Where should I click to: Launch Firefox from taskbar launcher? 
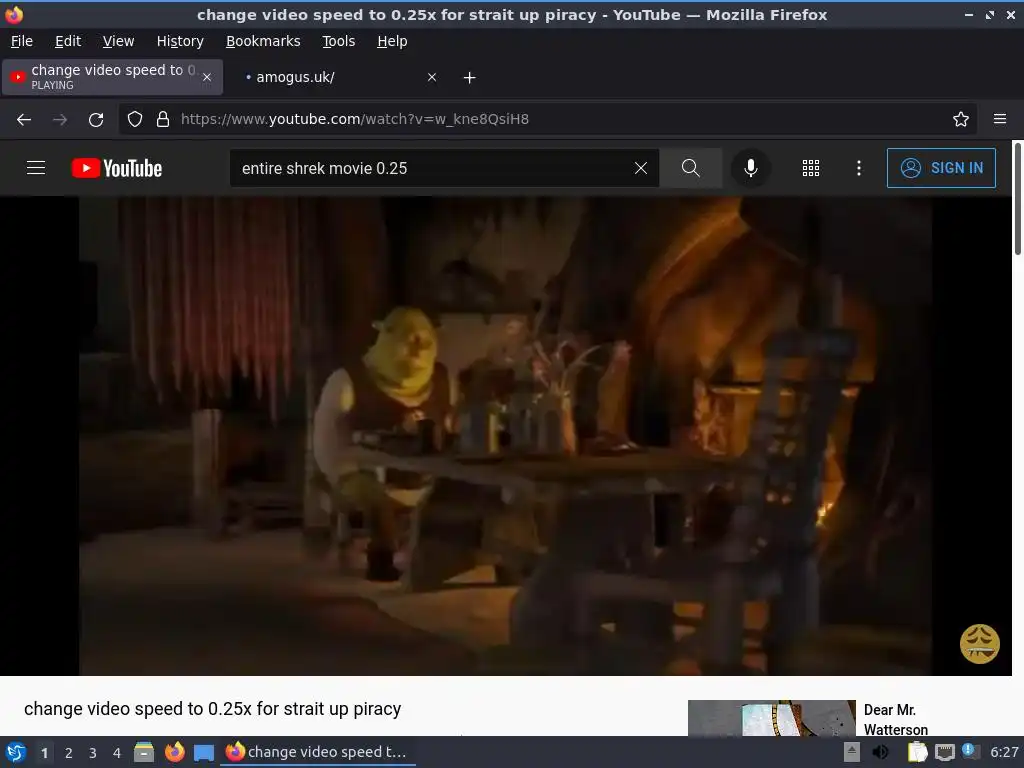pos(174,752)
